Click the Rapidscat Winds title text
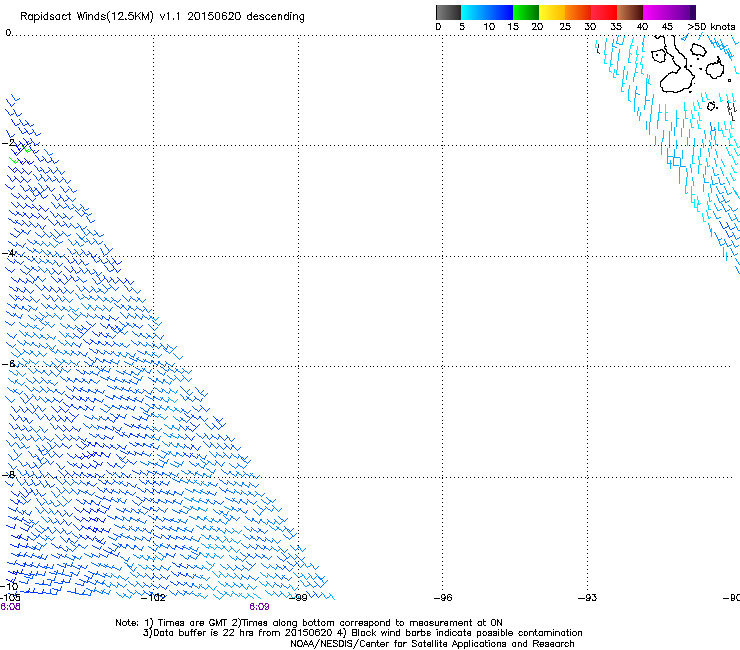Screen dimensions: 740x650 pos(162,17)
